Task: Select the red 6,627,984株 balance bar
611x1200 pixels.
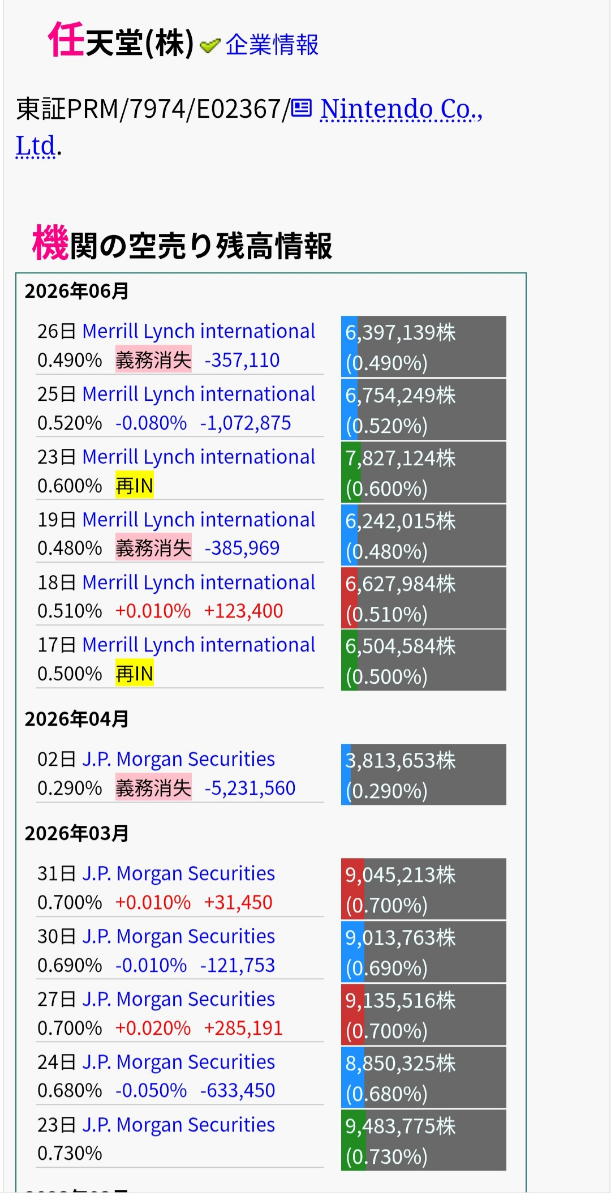Action: pyautogui.click(x=424, y=598)
